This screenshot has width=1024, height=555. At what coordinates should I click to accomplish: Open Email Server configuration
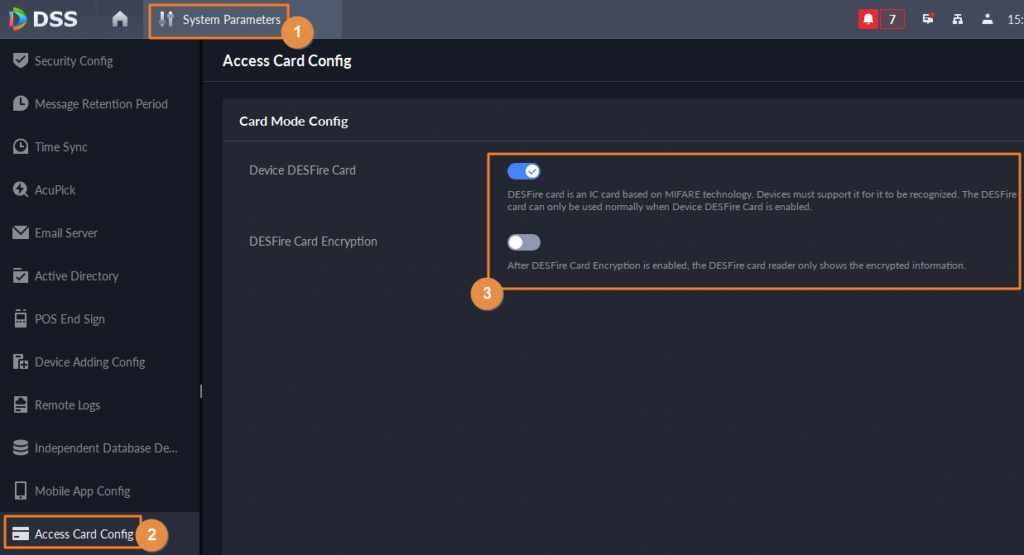click(x=66, y=233)
